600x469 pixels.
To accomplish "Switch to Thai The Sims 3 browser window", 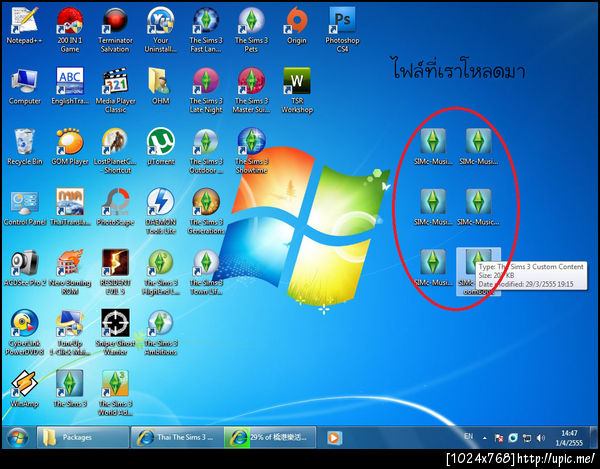I will click(x=177, y=437).
